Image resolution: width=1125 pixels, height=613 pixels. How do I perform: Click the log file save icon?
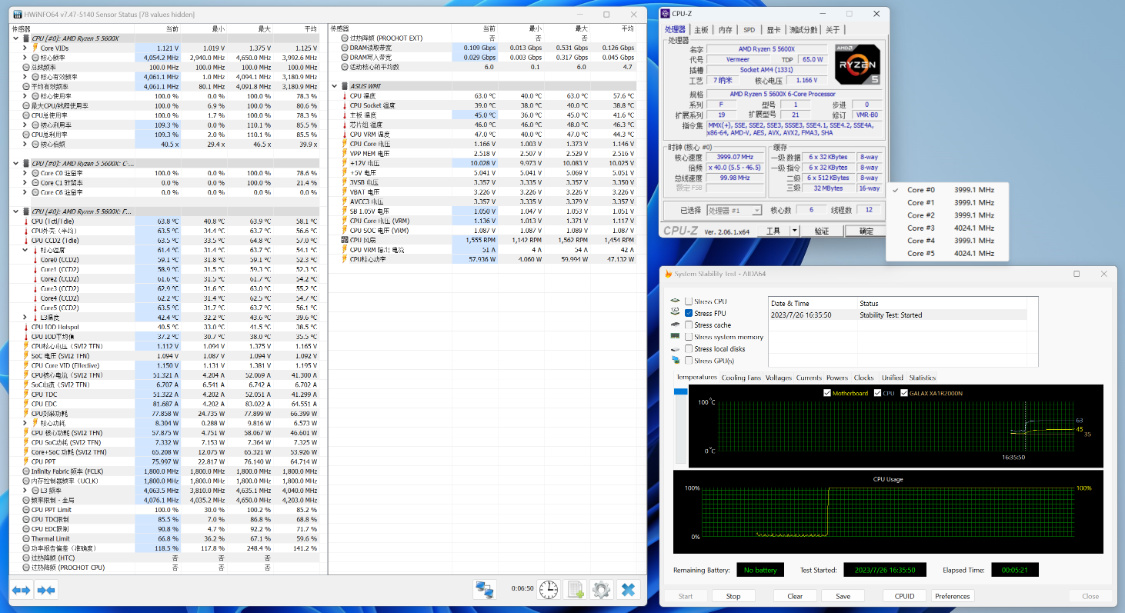point(575,590)
